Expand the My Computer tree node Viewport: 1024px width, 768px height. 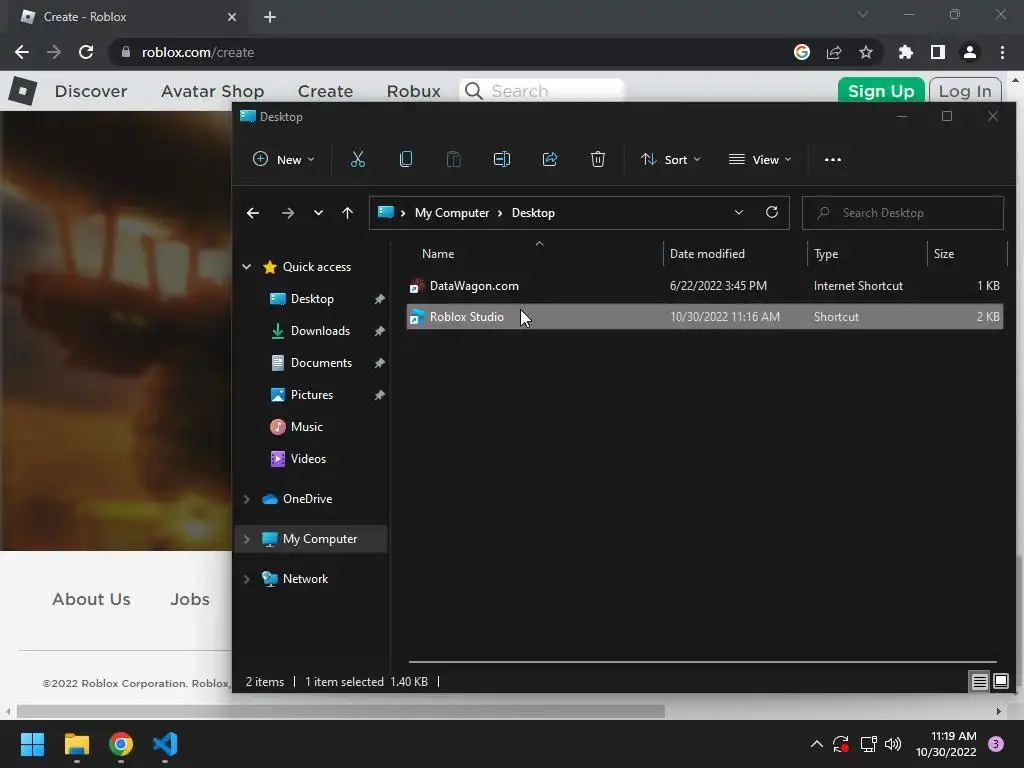point(247,539)
